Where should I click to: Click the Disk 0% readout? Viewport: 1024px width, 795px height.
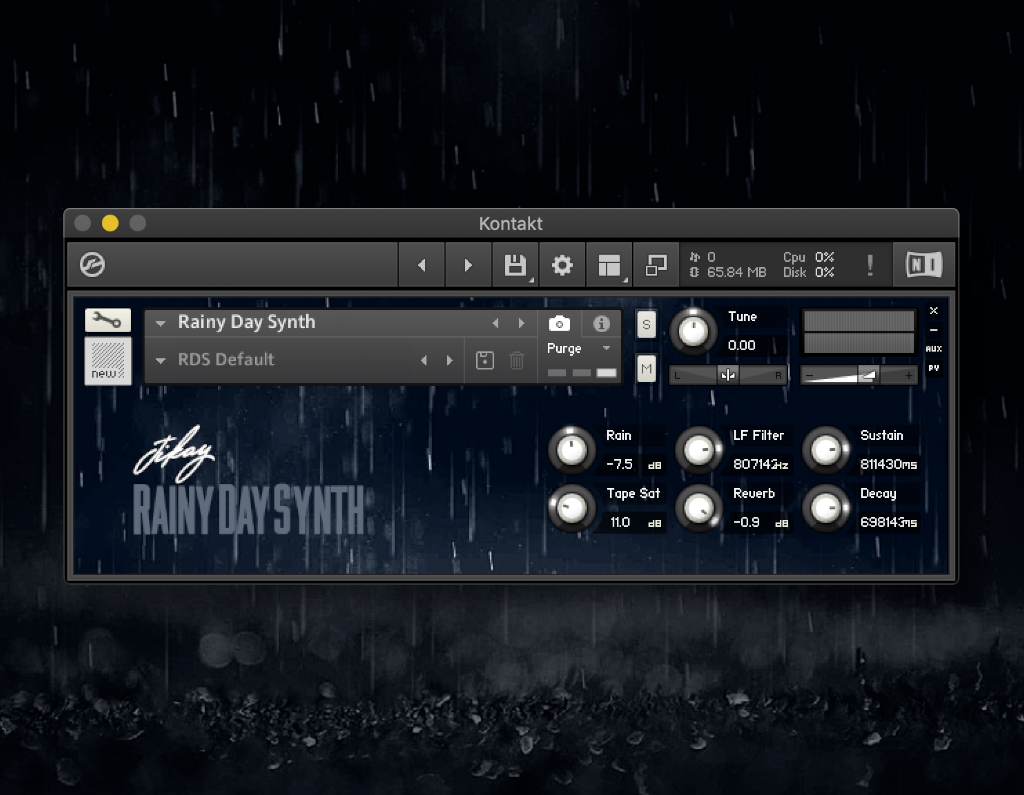click(808, 272)
